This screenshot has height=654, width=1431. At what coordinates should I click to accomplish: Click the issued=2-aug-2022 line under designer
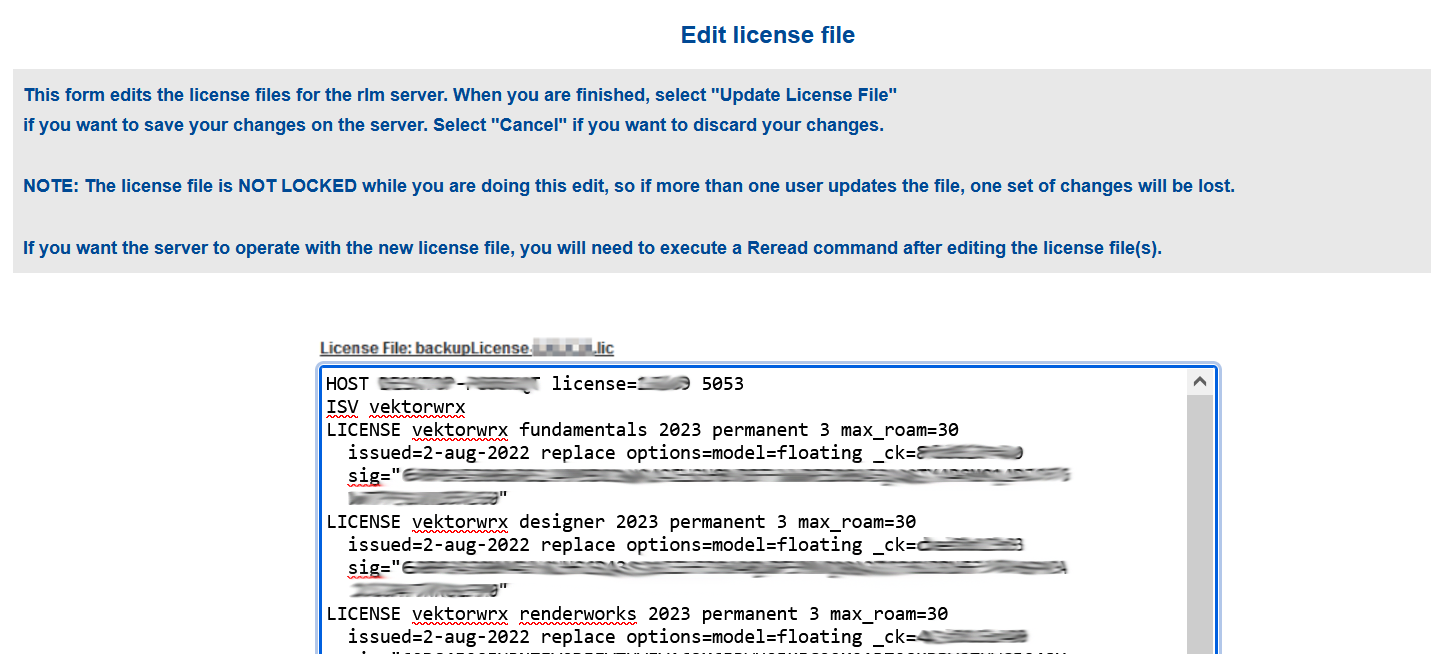click(685, 545)
